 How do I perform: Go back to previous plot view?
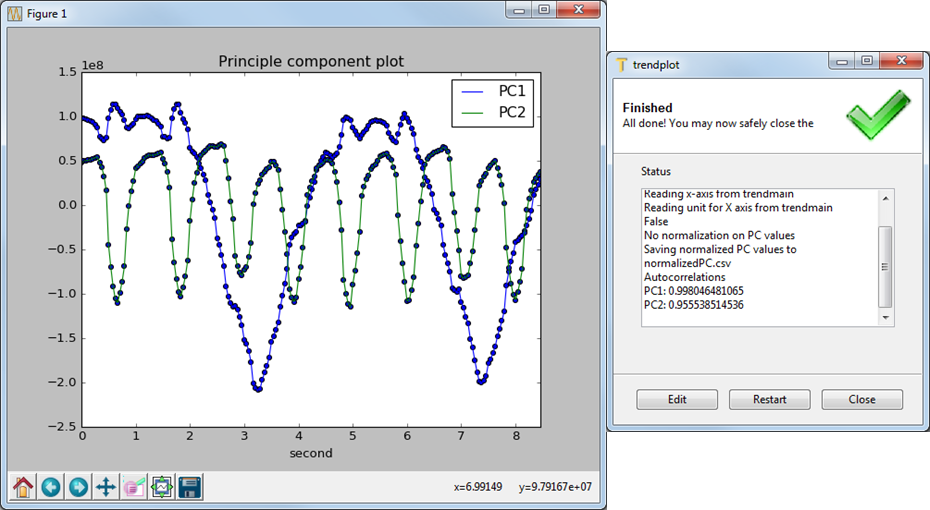click(x=50, y=487)
